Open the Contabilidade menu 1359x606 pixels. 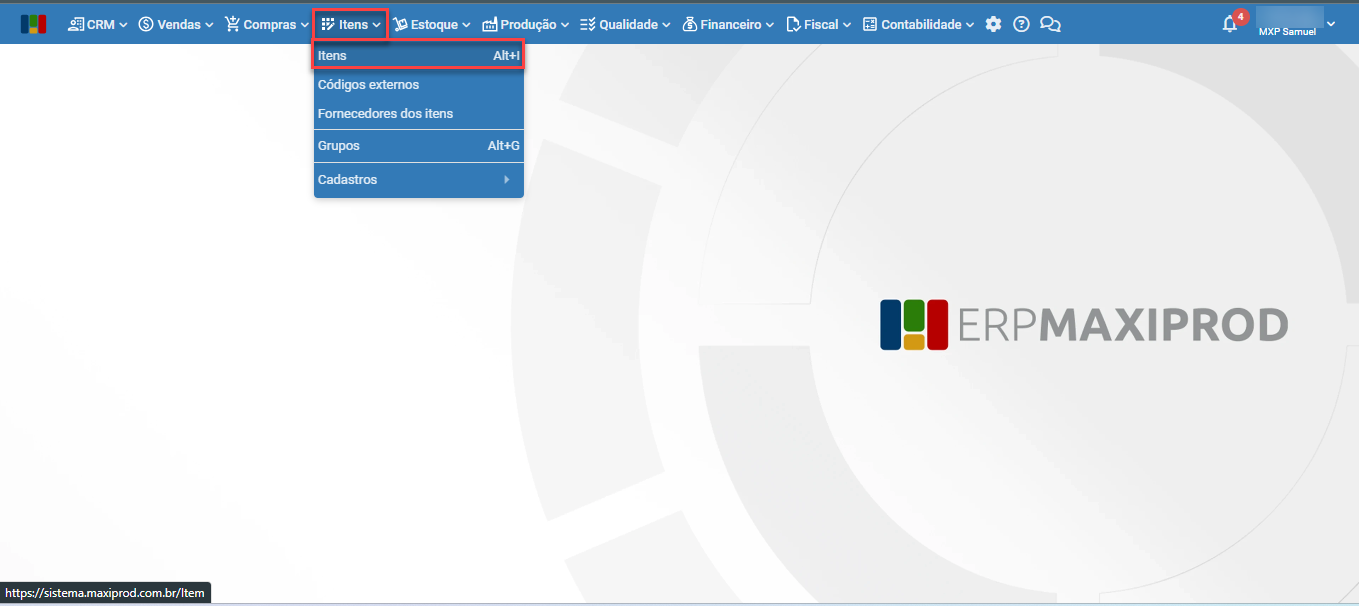click(918, 24)
